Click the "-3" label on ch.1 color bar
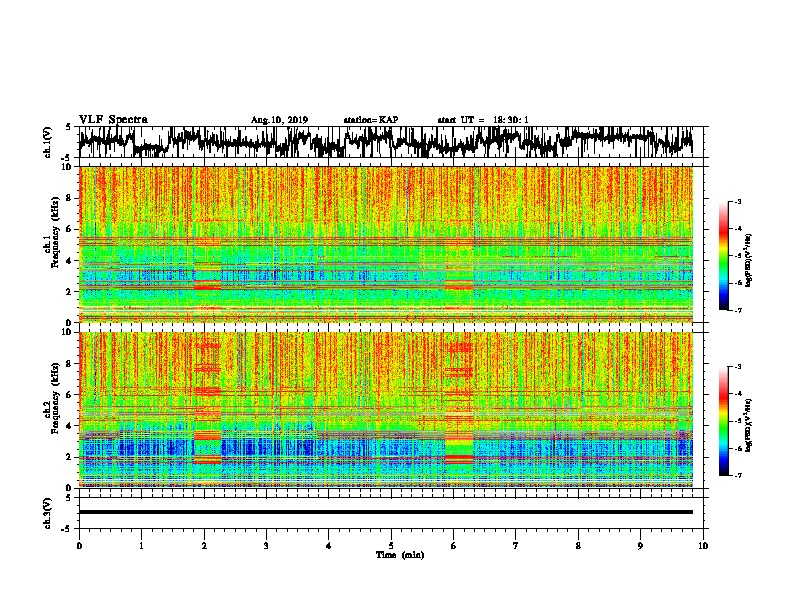Viewport: 792px width, 612px height. (737, 202)
